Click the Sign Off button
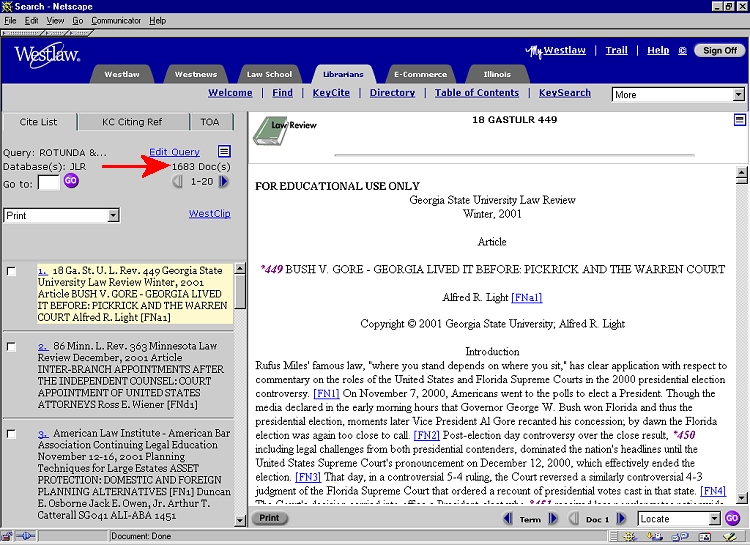Screen dimensions: 750x545 pos(719,50)
